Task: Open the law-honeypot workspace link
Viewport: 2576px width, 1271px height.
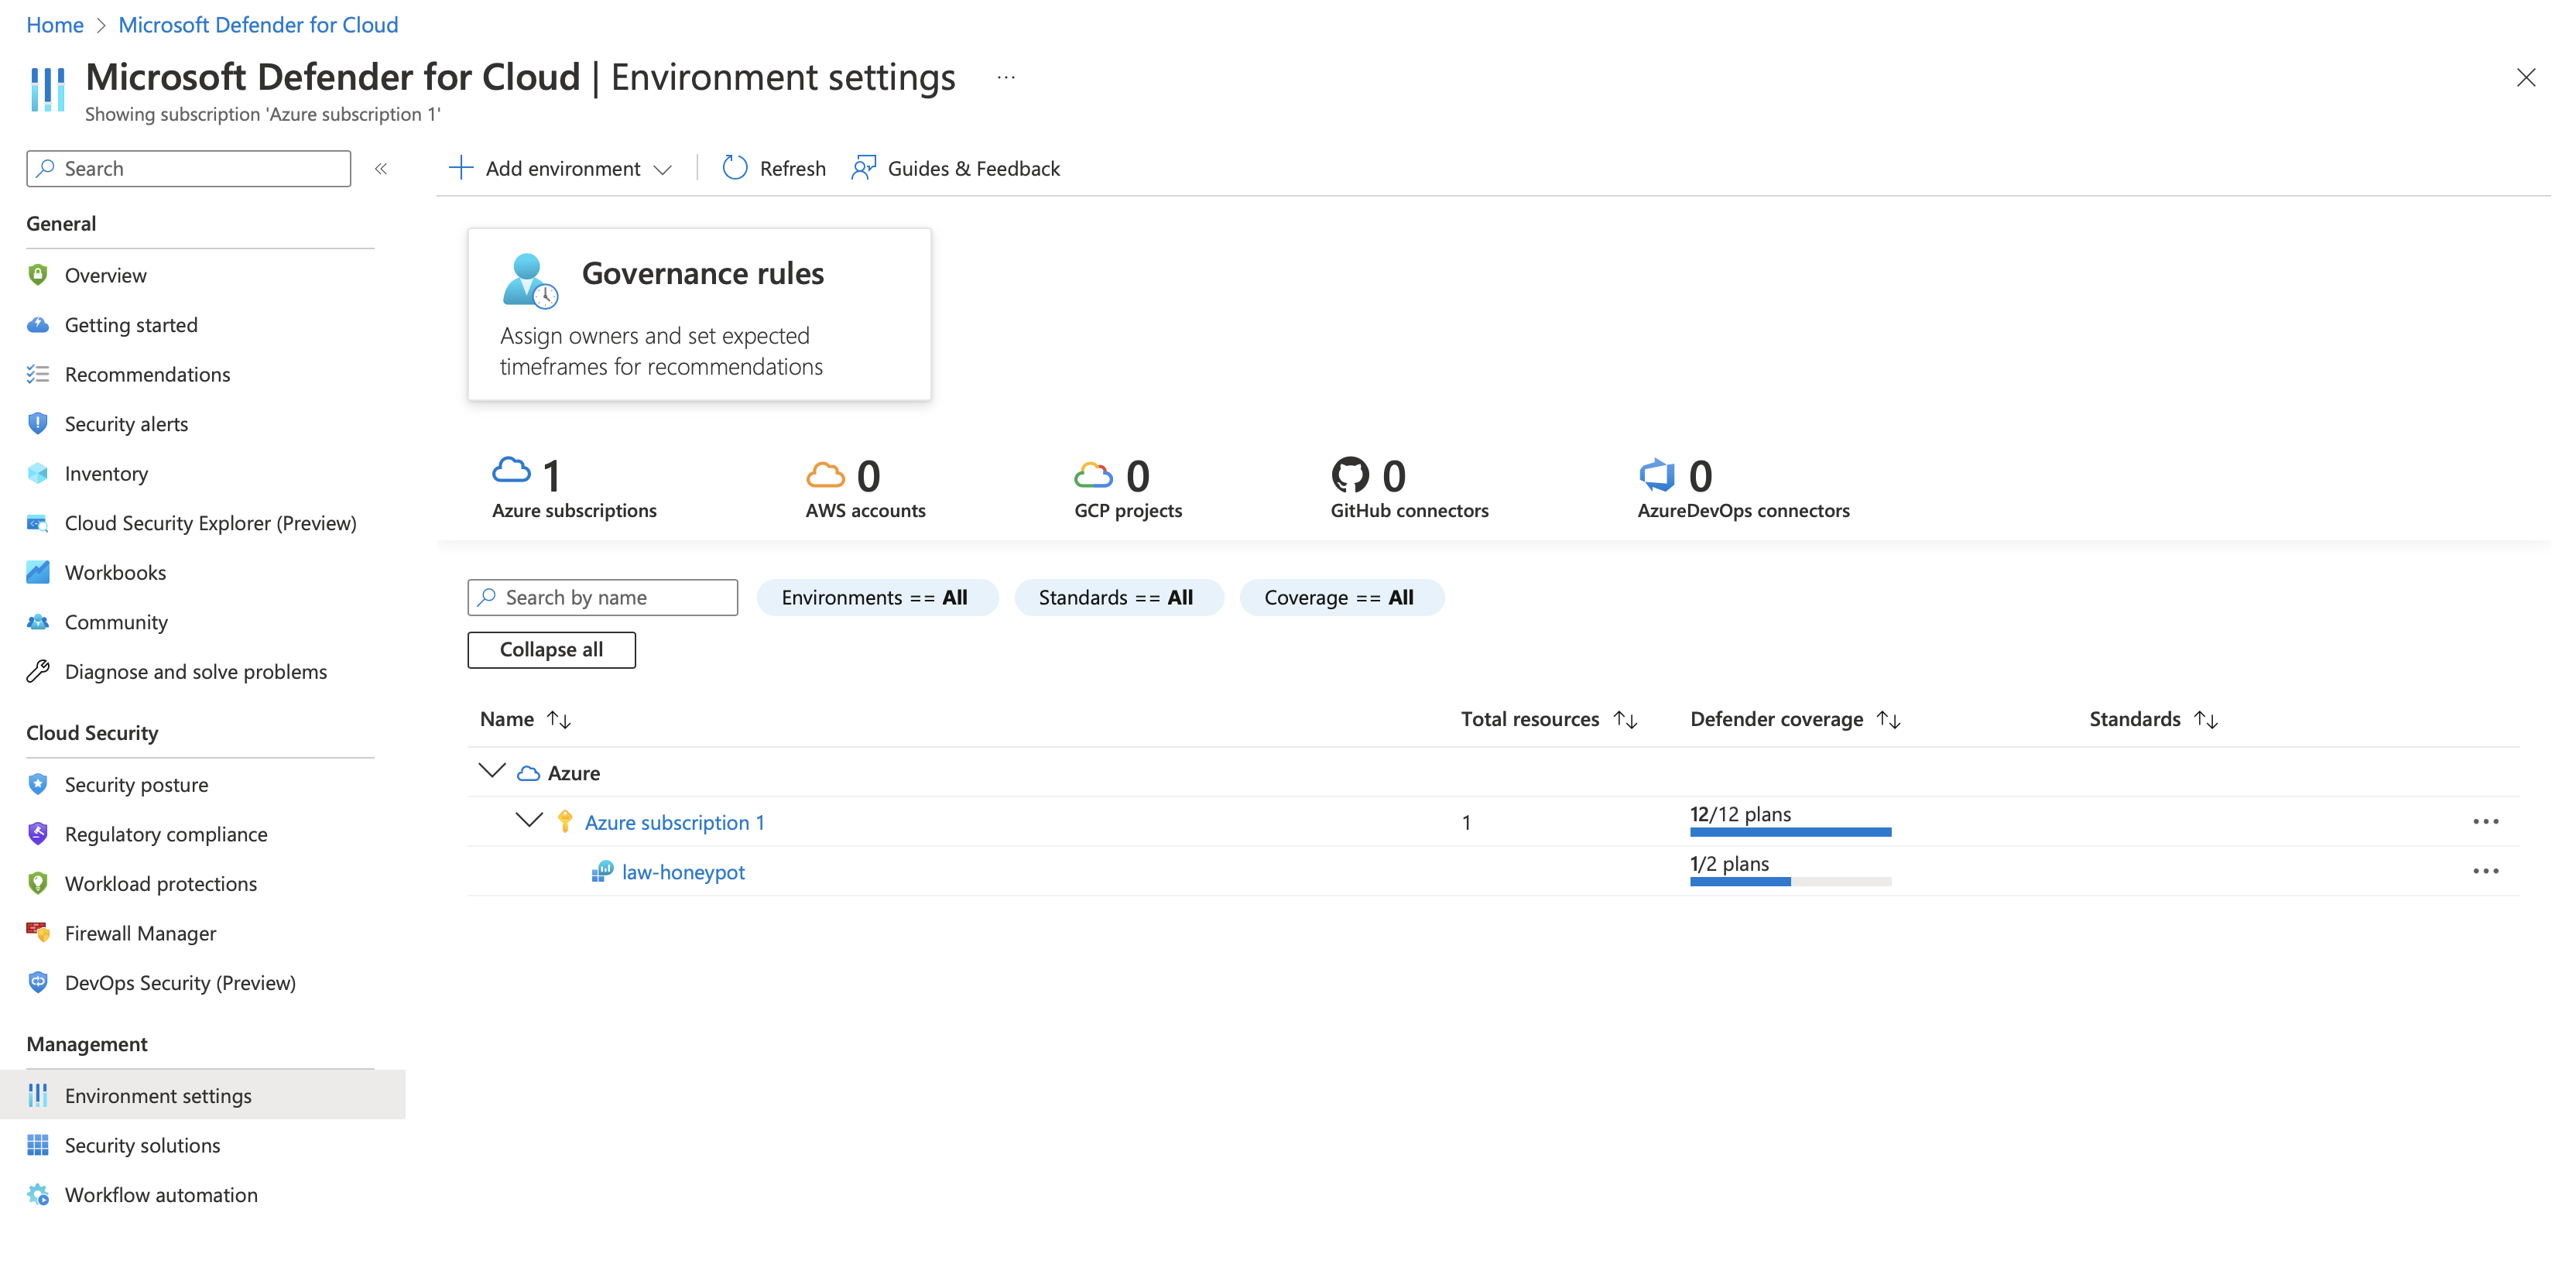Action: tap(683, 872)
